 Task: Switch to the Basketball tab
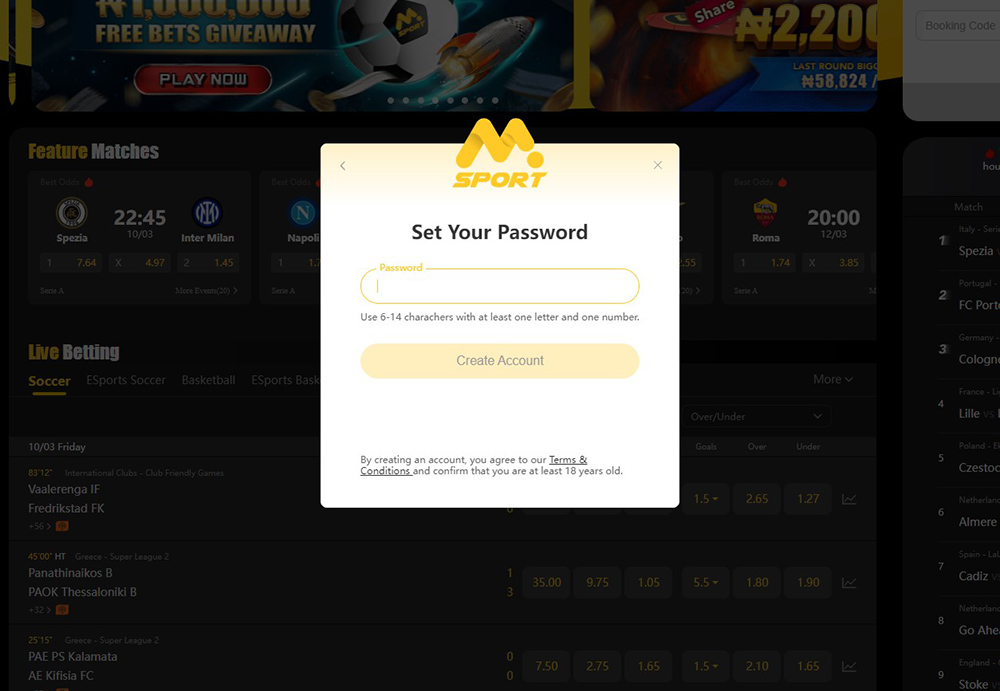(208, 380)
